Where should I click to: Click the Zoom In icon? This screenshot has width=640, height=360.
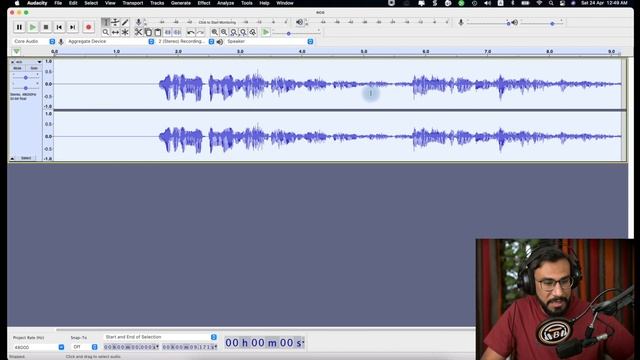[215, 32]
